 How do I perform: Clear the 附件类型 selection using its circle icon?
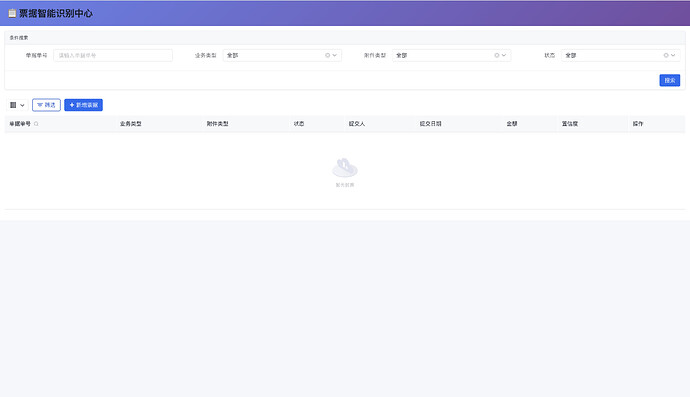click(497, 55)
